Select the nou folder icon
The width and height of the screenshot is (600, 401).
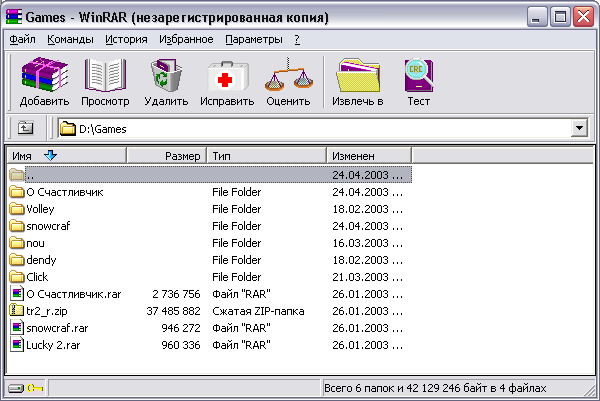[x=17, y=243]
